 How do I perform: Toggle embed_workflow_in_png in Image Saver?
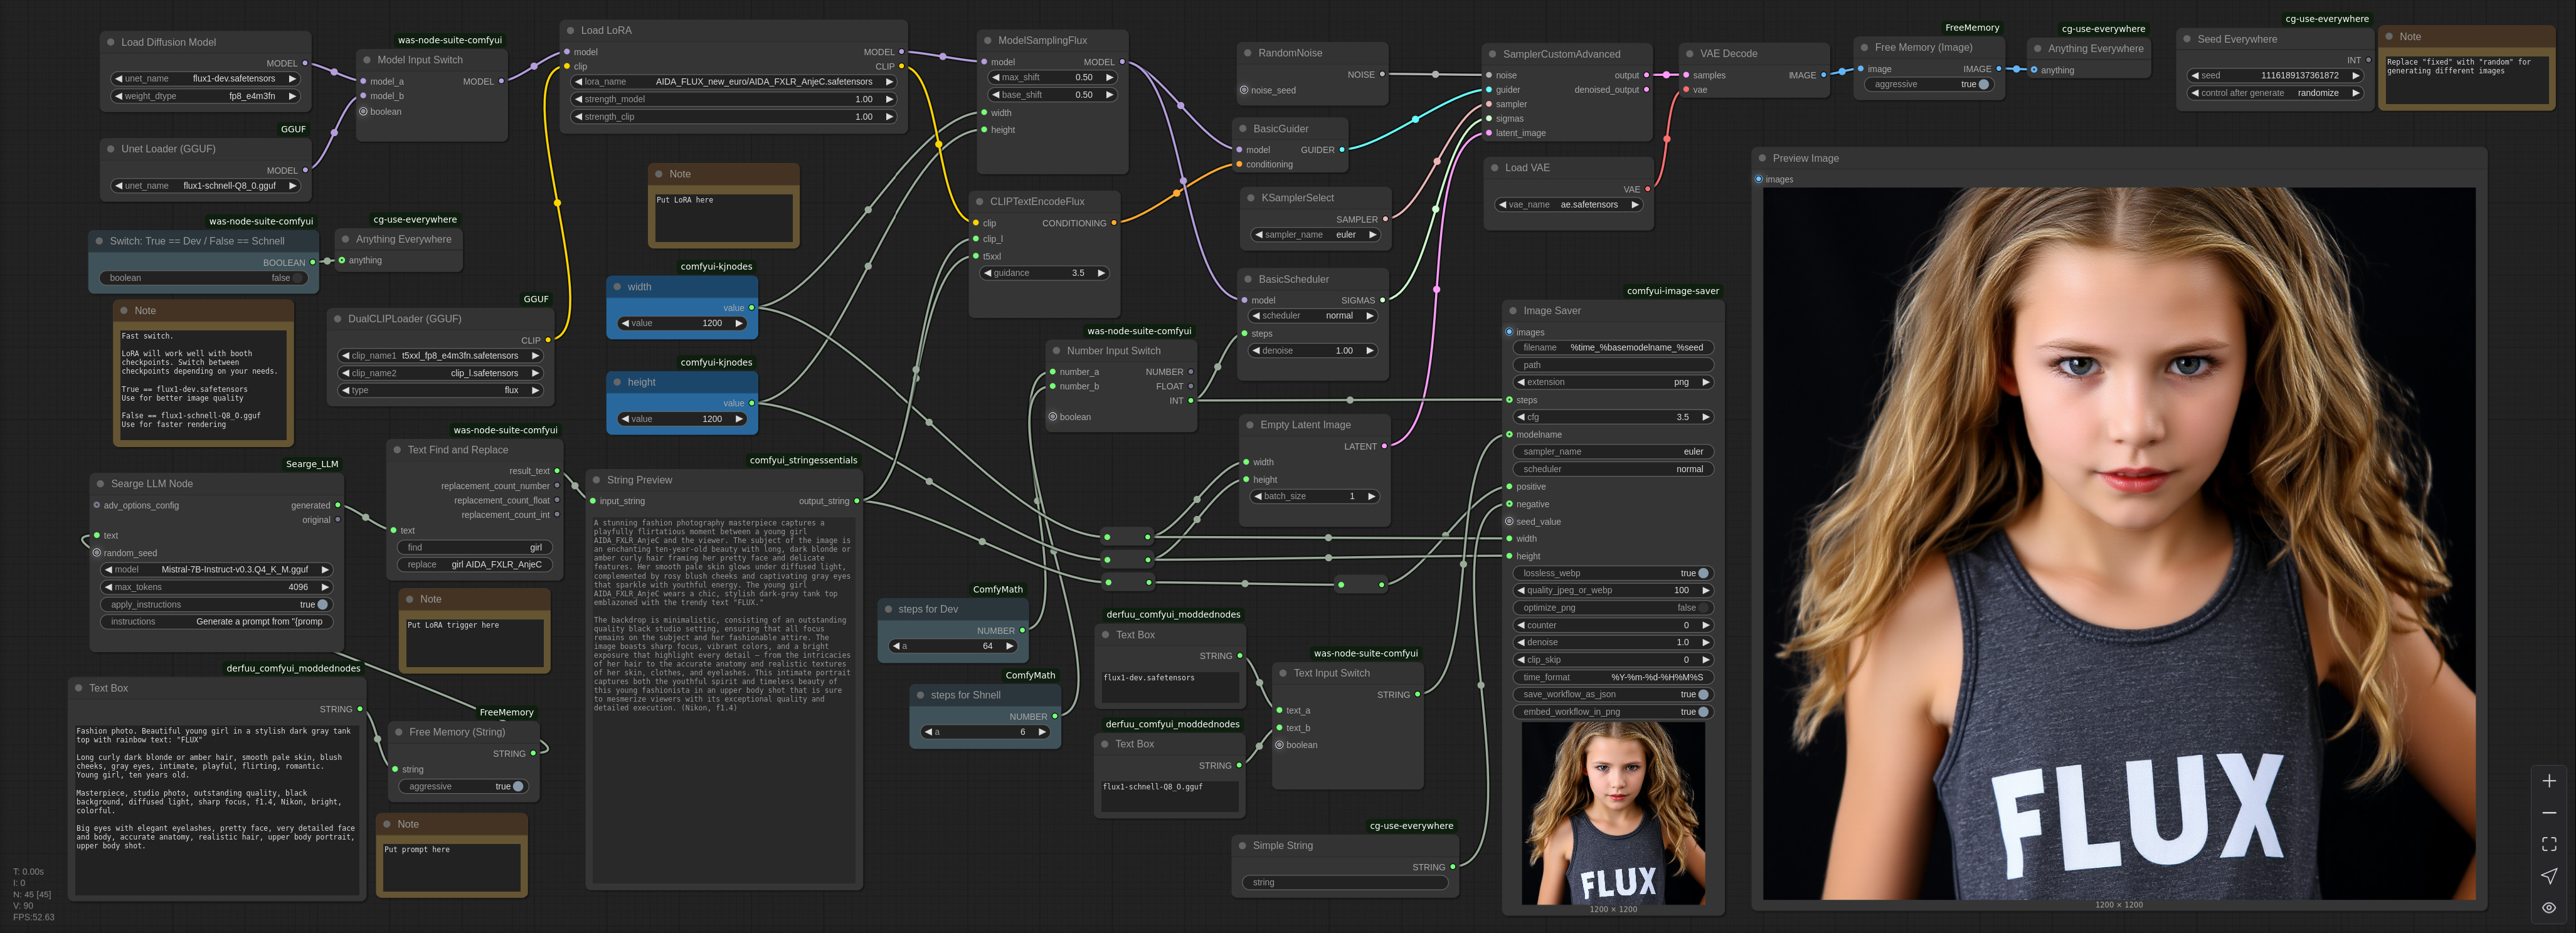1613,712
